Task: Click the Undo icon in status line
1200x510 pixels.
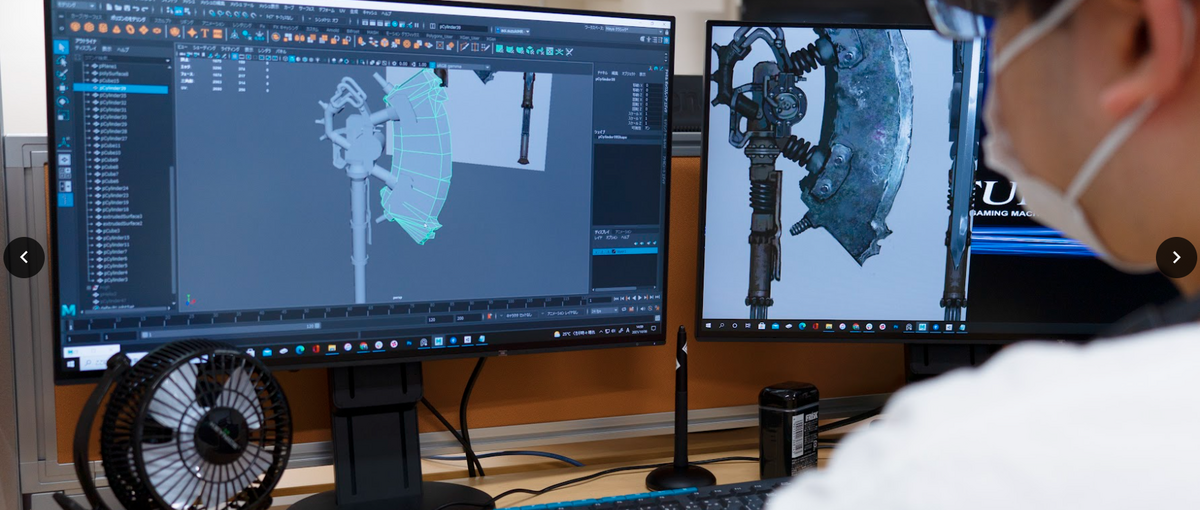Action: pyautogui.click(x=136, y=9)
